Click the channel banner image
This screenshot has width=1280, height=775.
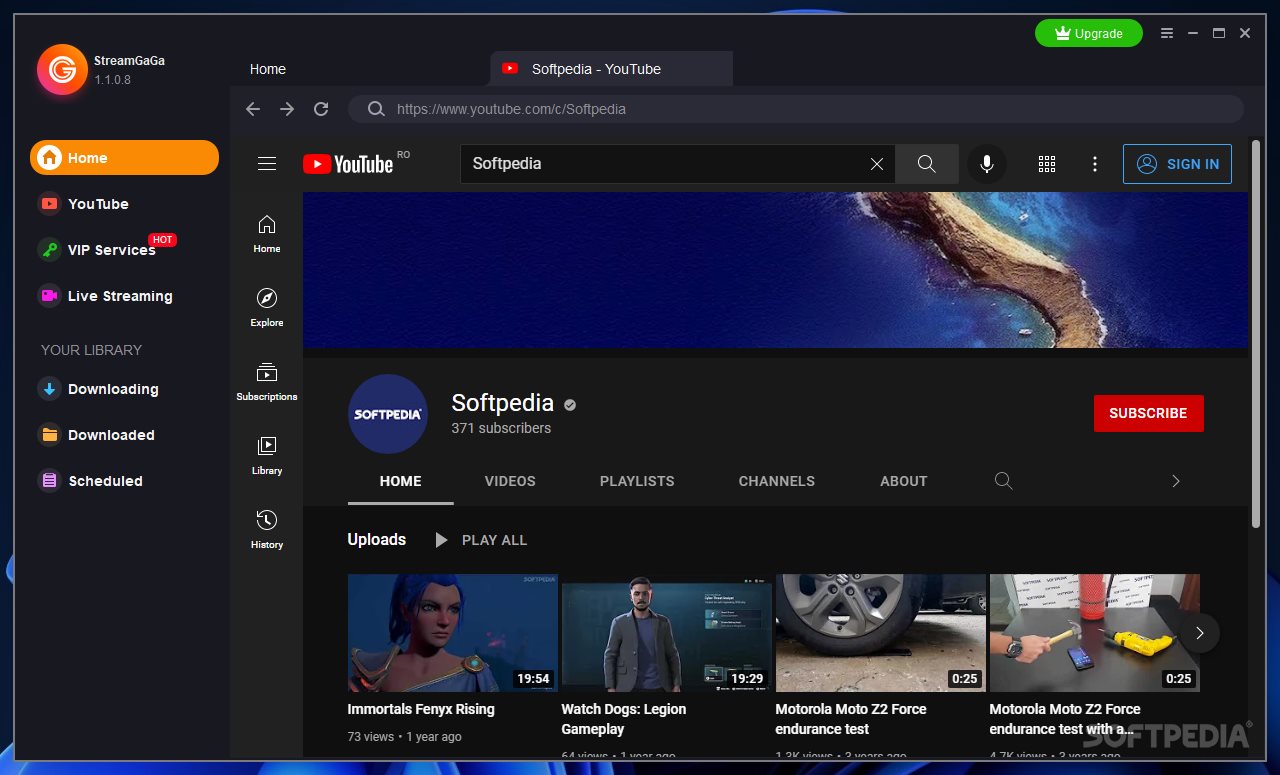pos(775,270)
